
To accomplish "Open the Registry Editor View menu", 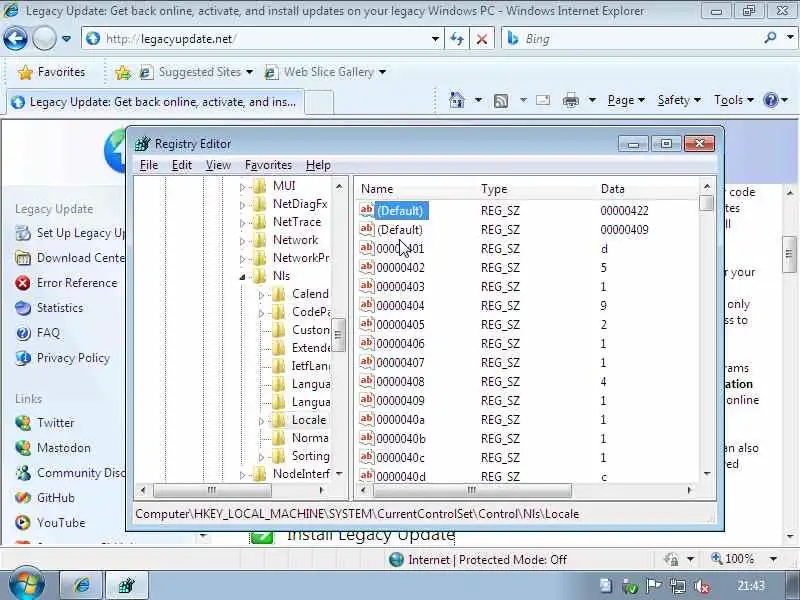I will point(218,165).
